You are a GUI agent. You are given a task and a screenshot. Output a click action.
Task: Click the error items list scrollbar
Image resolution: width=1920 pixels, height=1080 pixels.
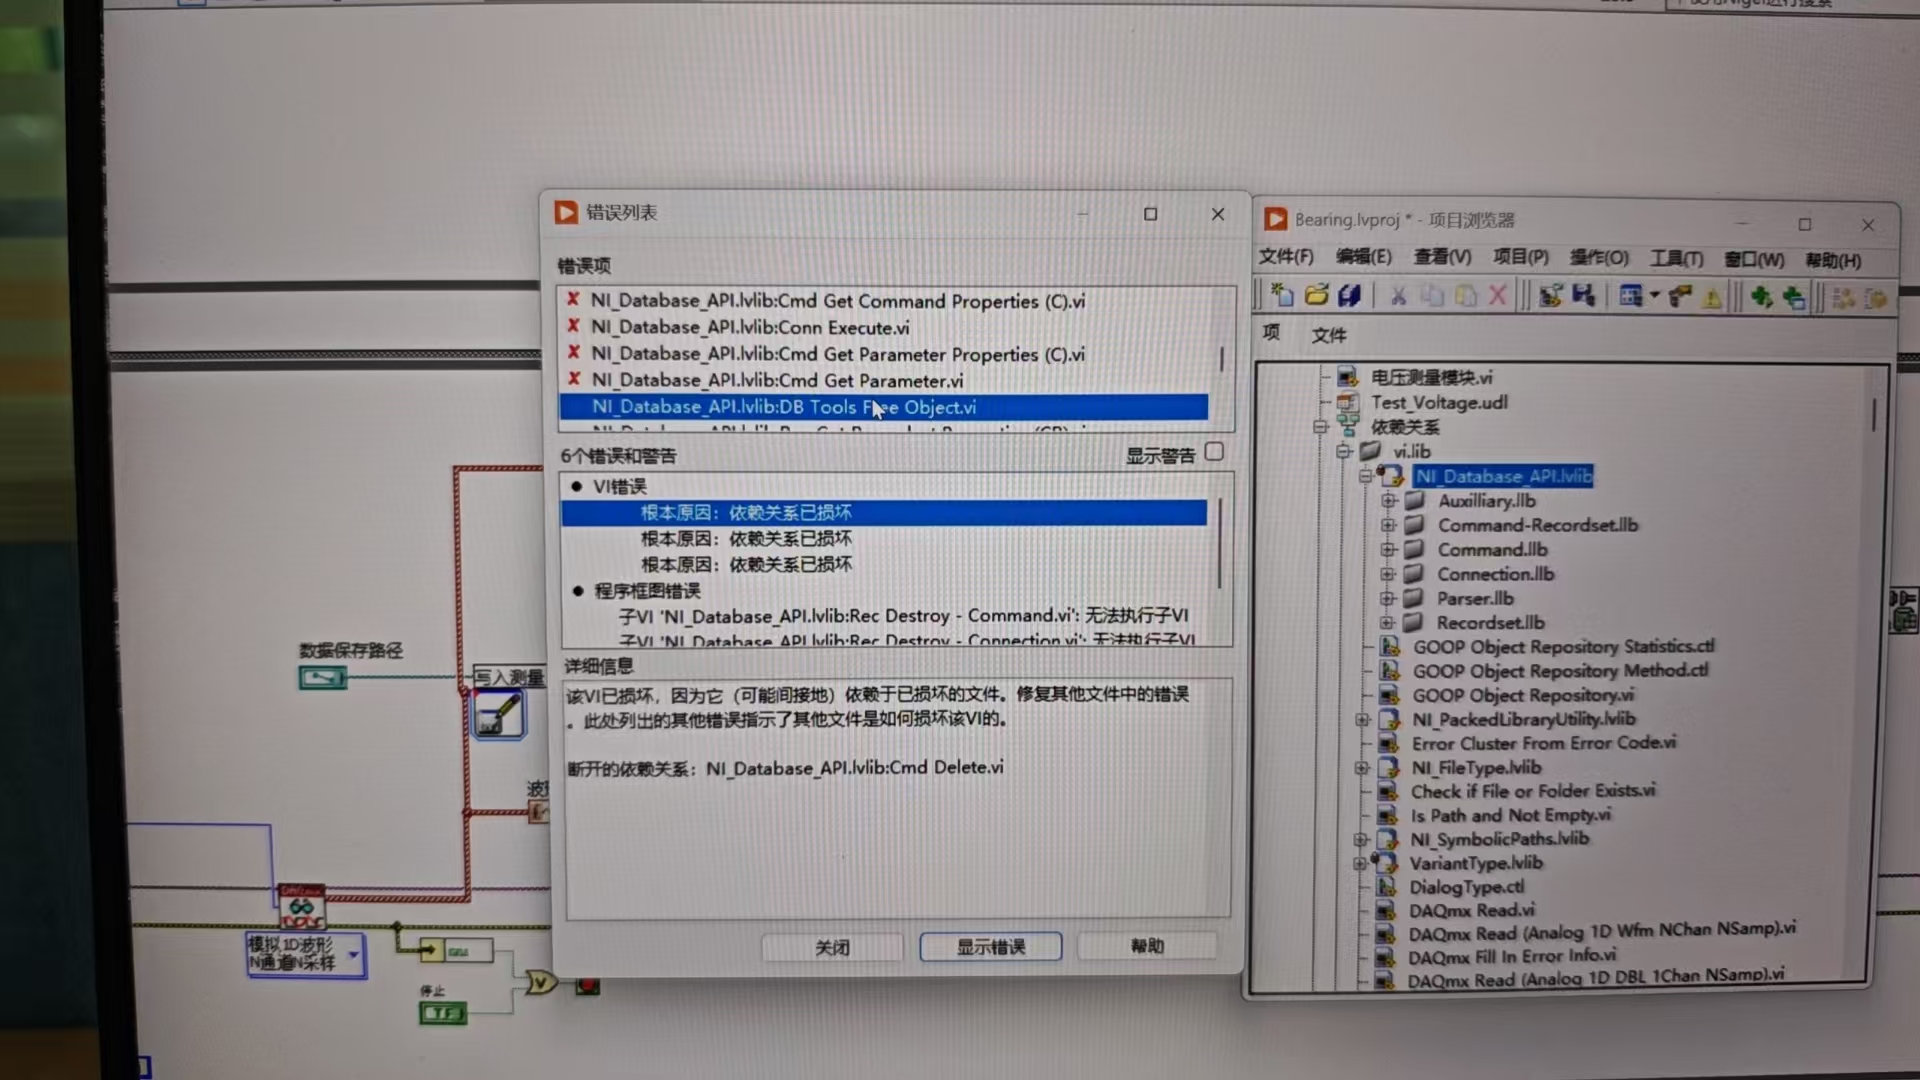coord(1221,358)
